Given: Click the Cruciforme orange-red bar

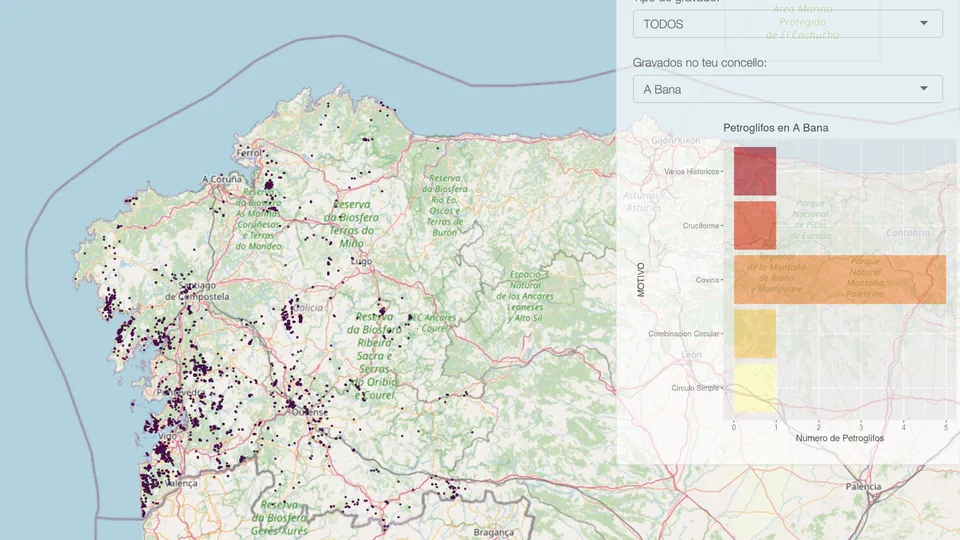Looking at the screenshot, I should click(x=755, y=225).
